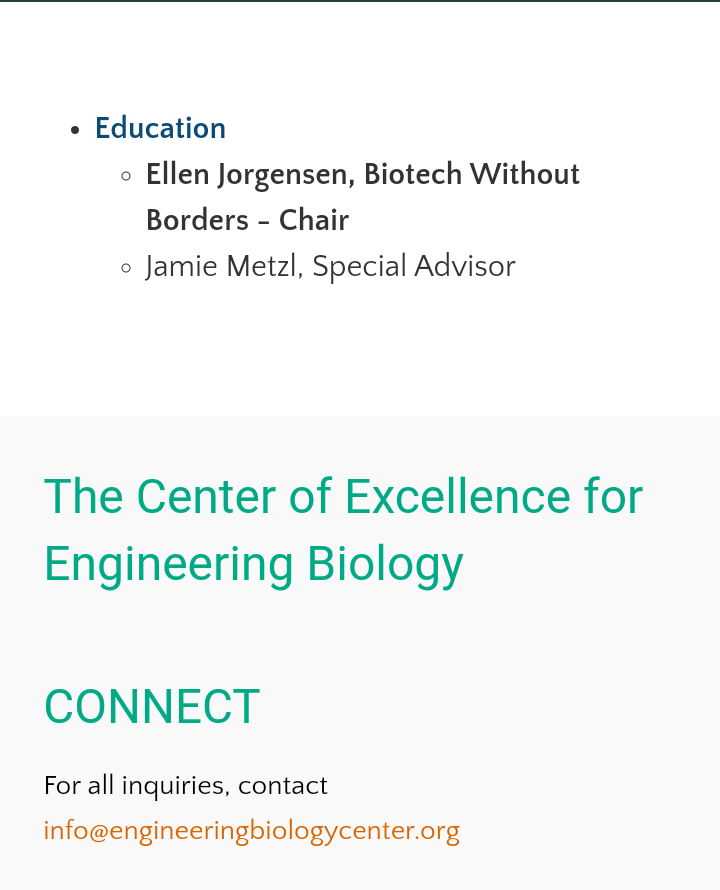Click the solid bullet beside Education
720x890 pixels.
pyautogui.click(x=76, y=130)
